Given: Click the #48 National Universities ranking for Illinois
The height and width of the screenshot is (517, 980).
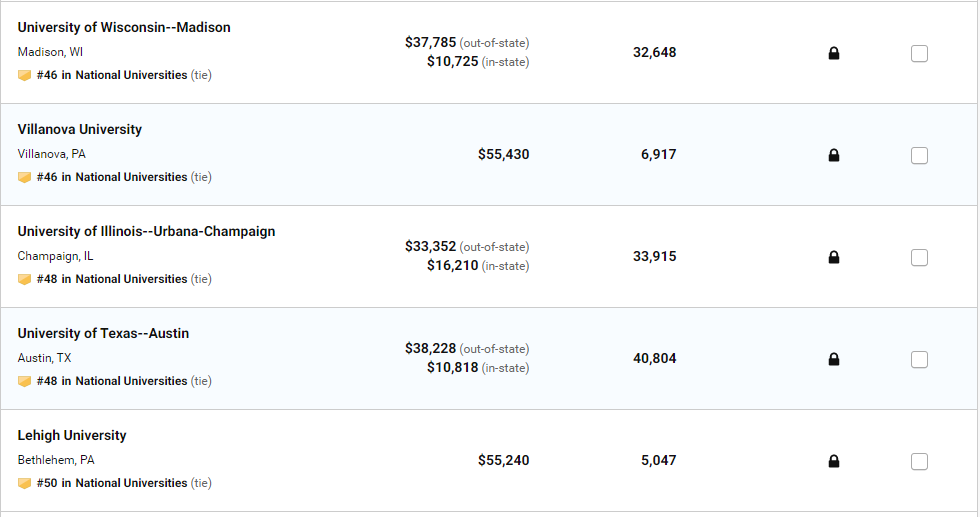Looking at the screenshot, I should click(112, 279).
